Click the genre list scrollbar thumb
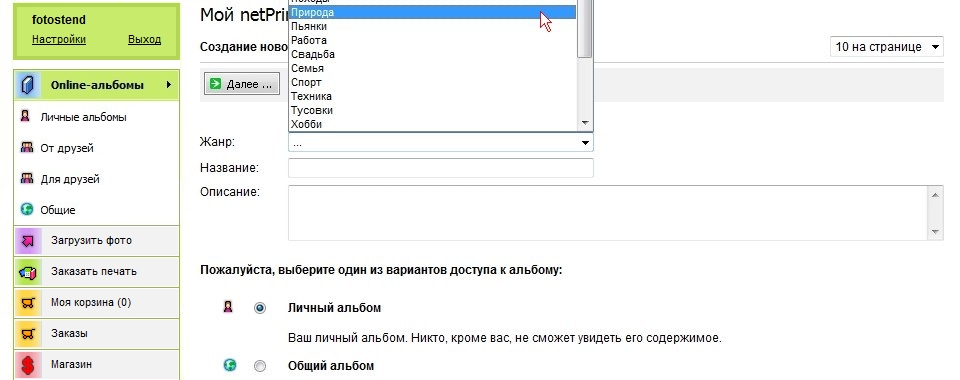This screenshot has height=380, width=960. (x=585, y=28)
